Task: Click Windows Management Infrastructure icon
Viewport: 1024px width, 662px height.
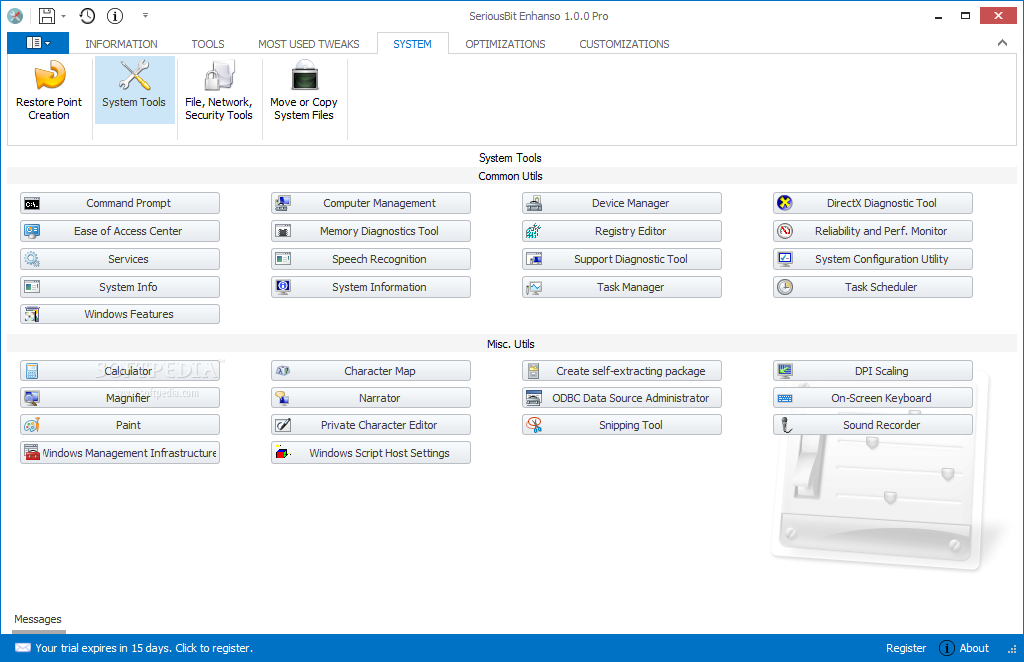Action: (x=32, y=452)
